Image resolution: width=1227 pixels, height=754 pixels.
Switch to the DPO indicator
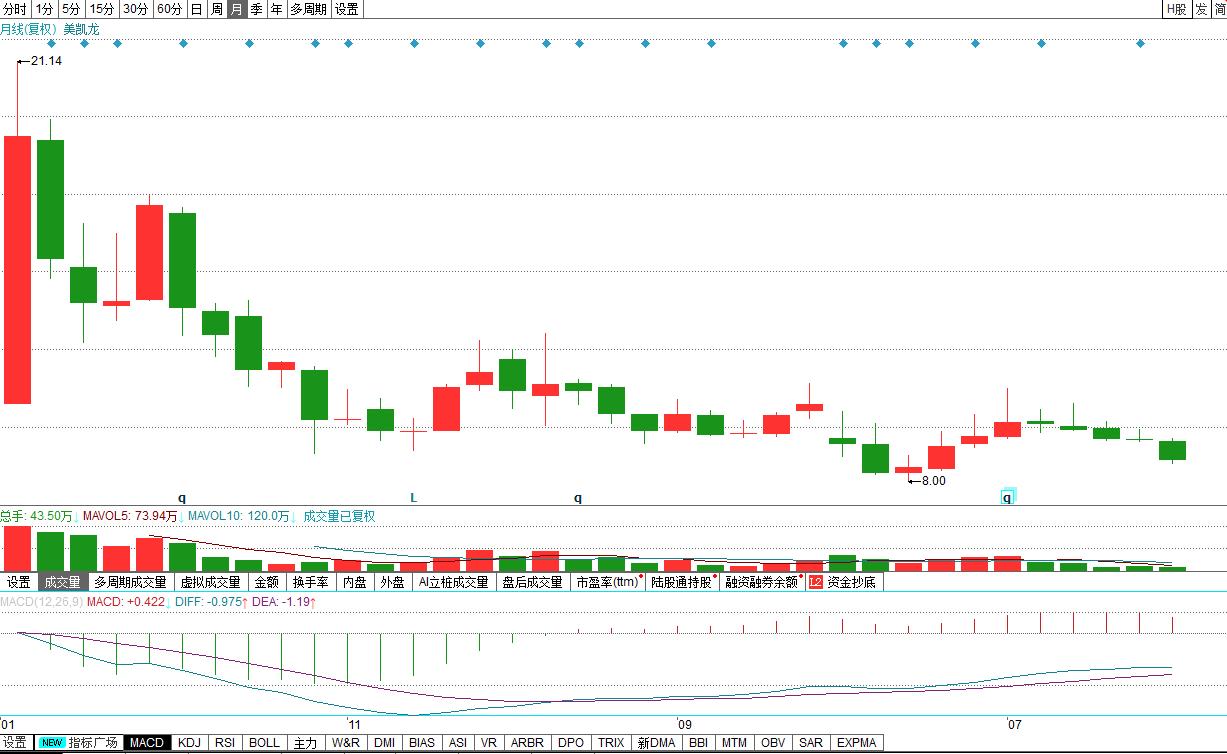571,743
